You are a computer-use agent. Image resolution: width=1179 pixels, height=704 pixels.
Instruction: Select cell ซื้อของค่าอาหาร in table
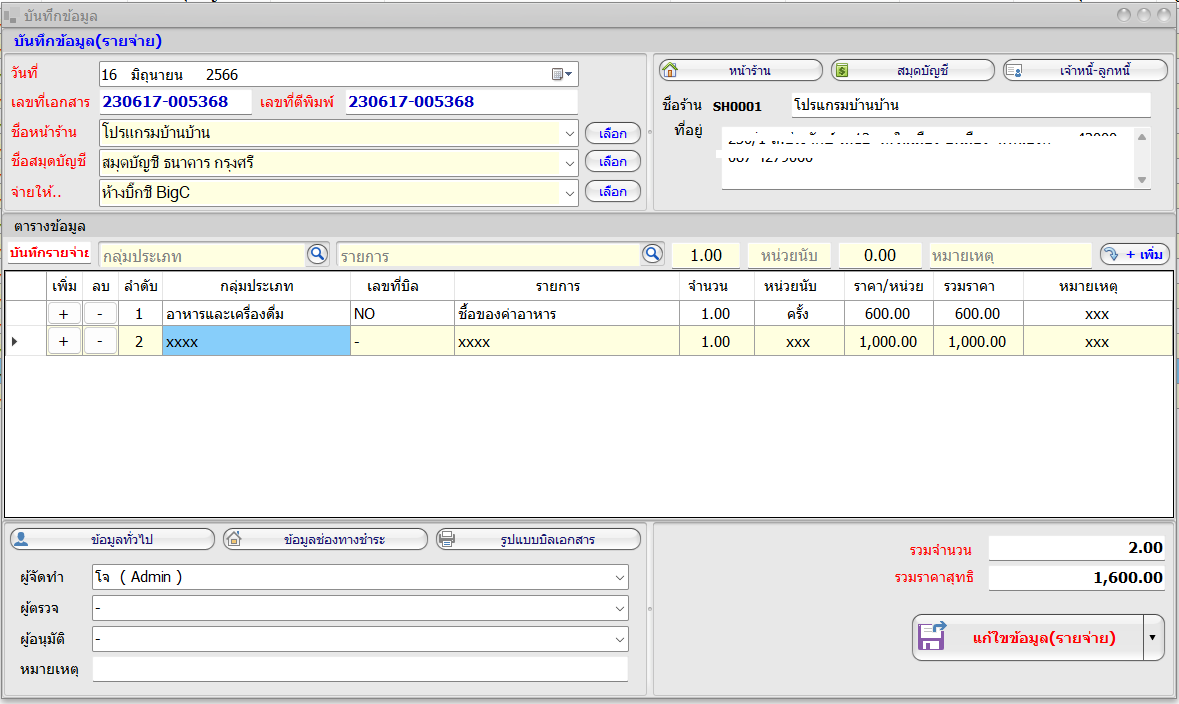pyautogui.click(x=567, y=314)
